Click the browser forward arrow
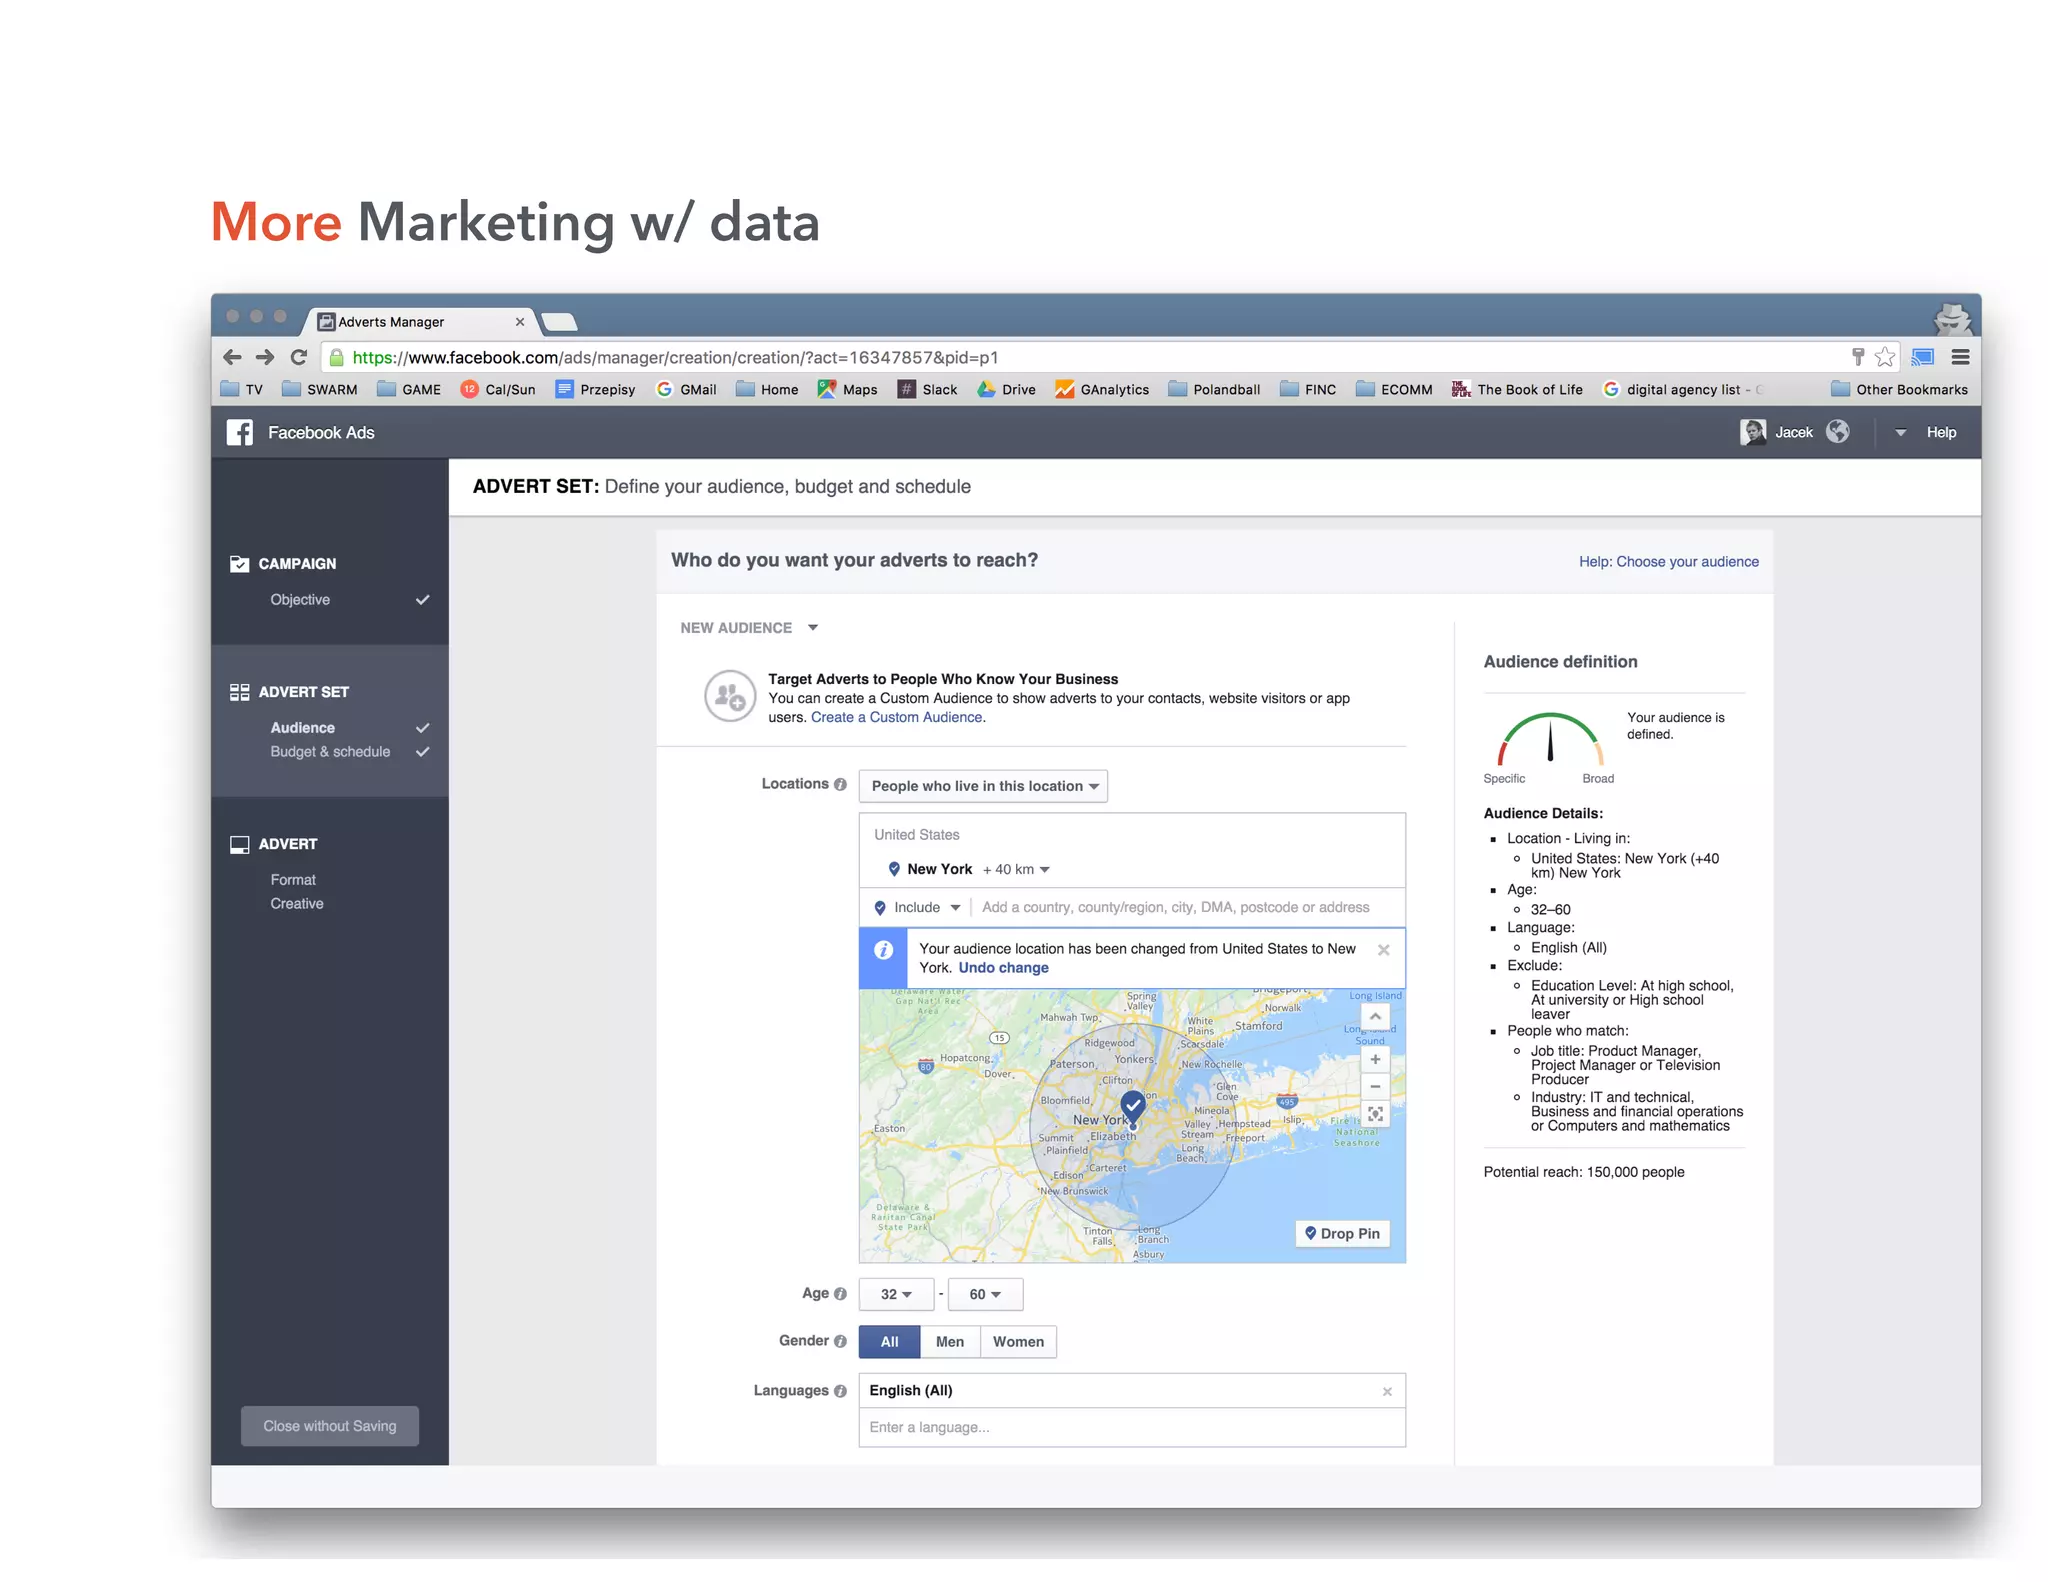2048x1582 pixels. click(x=265, y=357)
